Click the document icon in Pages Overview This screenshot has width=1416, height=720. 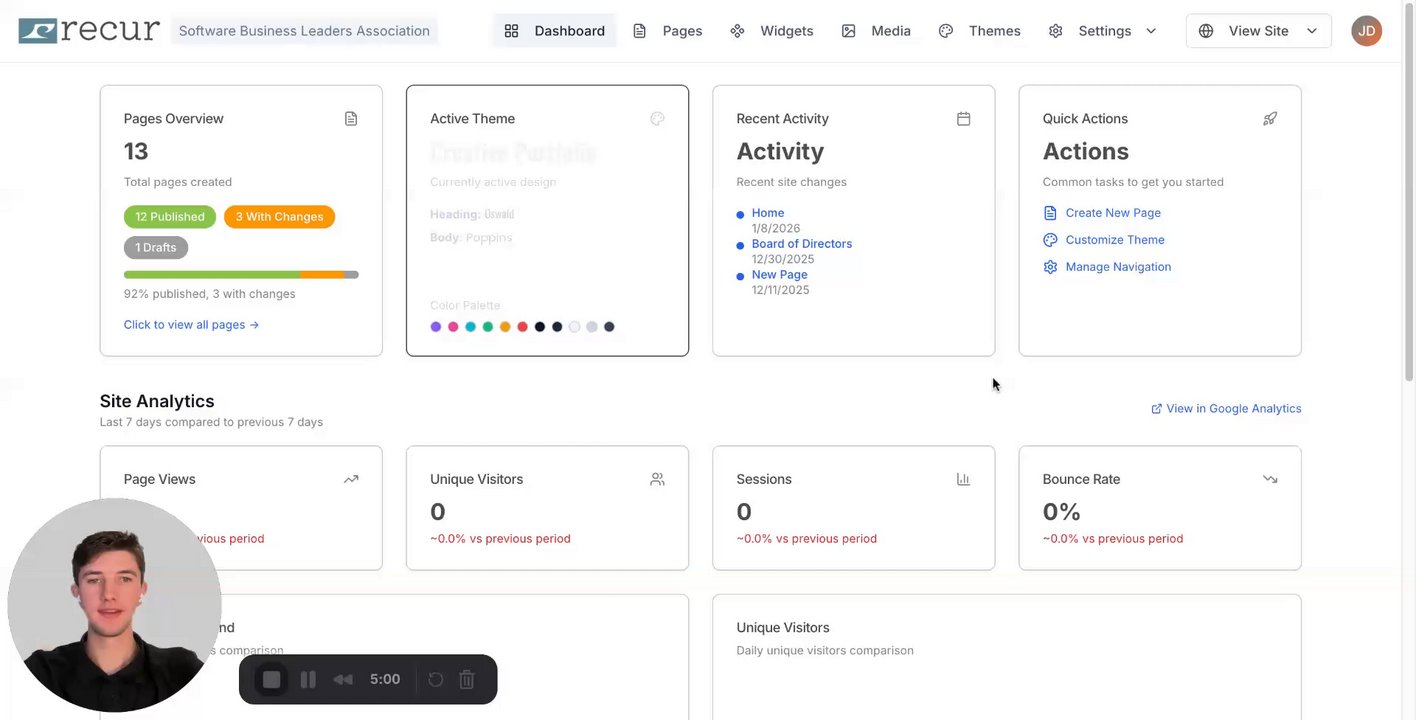(351, 119)
